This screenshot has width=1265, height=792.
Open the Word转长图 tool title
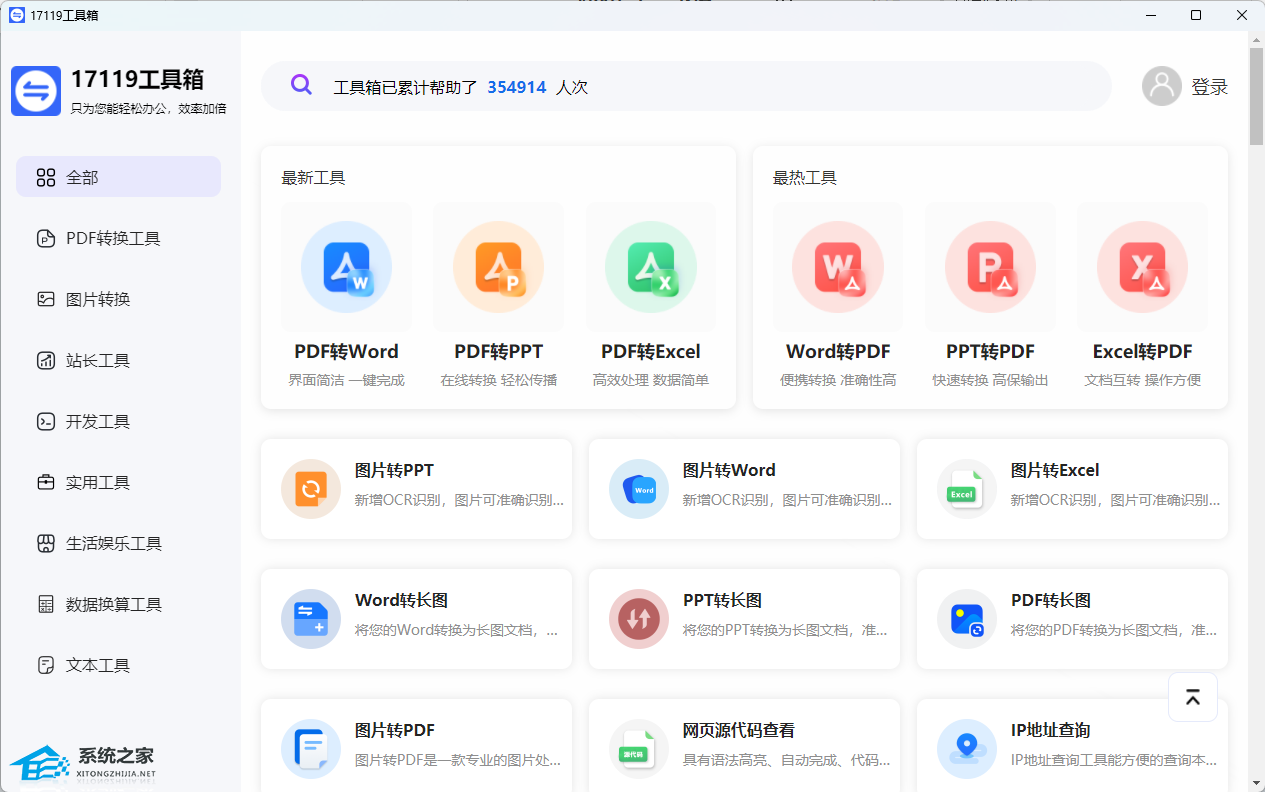(x=401, y=600)
